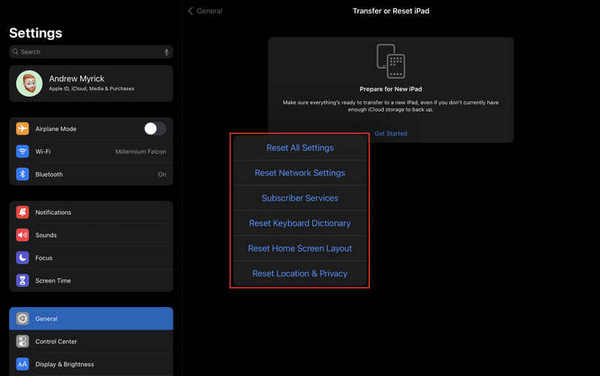The image size is (600, 376).
Task: Click the search magnifier icon
Action: [15, 52]
